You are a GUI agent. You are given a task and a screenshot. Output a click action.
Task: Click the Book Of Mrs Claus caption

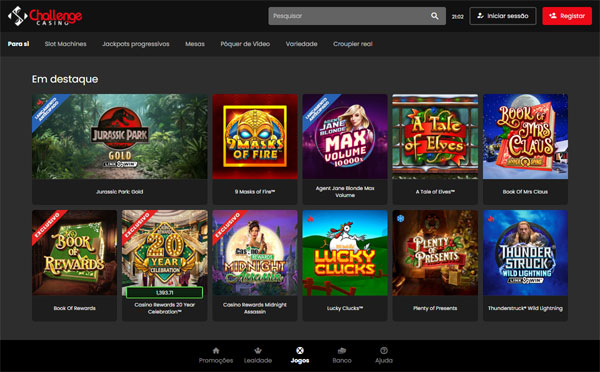pyautogui.click(x=525, y=192)
